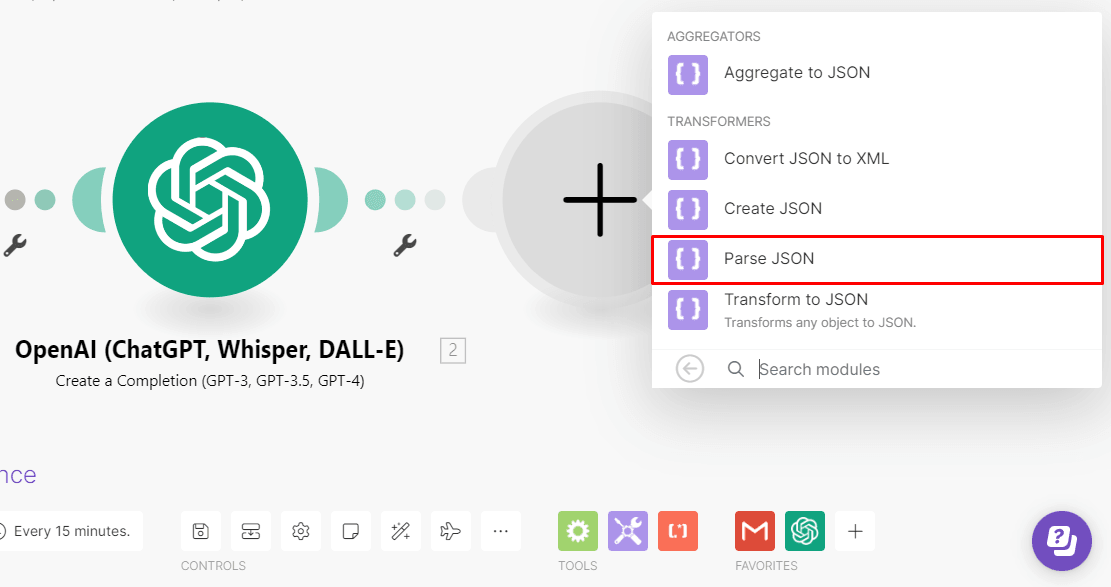This screenshot has width=1111, height=587.
Task: Open the explain flow airplane icon
Action: click(451, 531)
